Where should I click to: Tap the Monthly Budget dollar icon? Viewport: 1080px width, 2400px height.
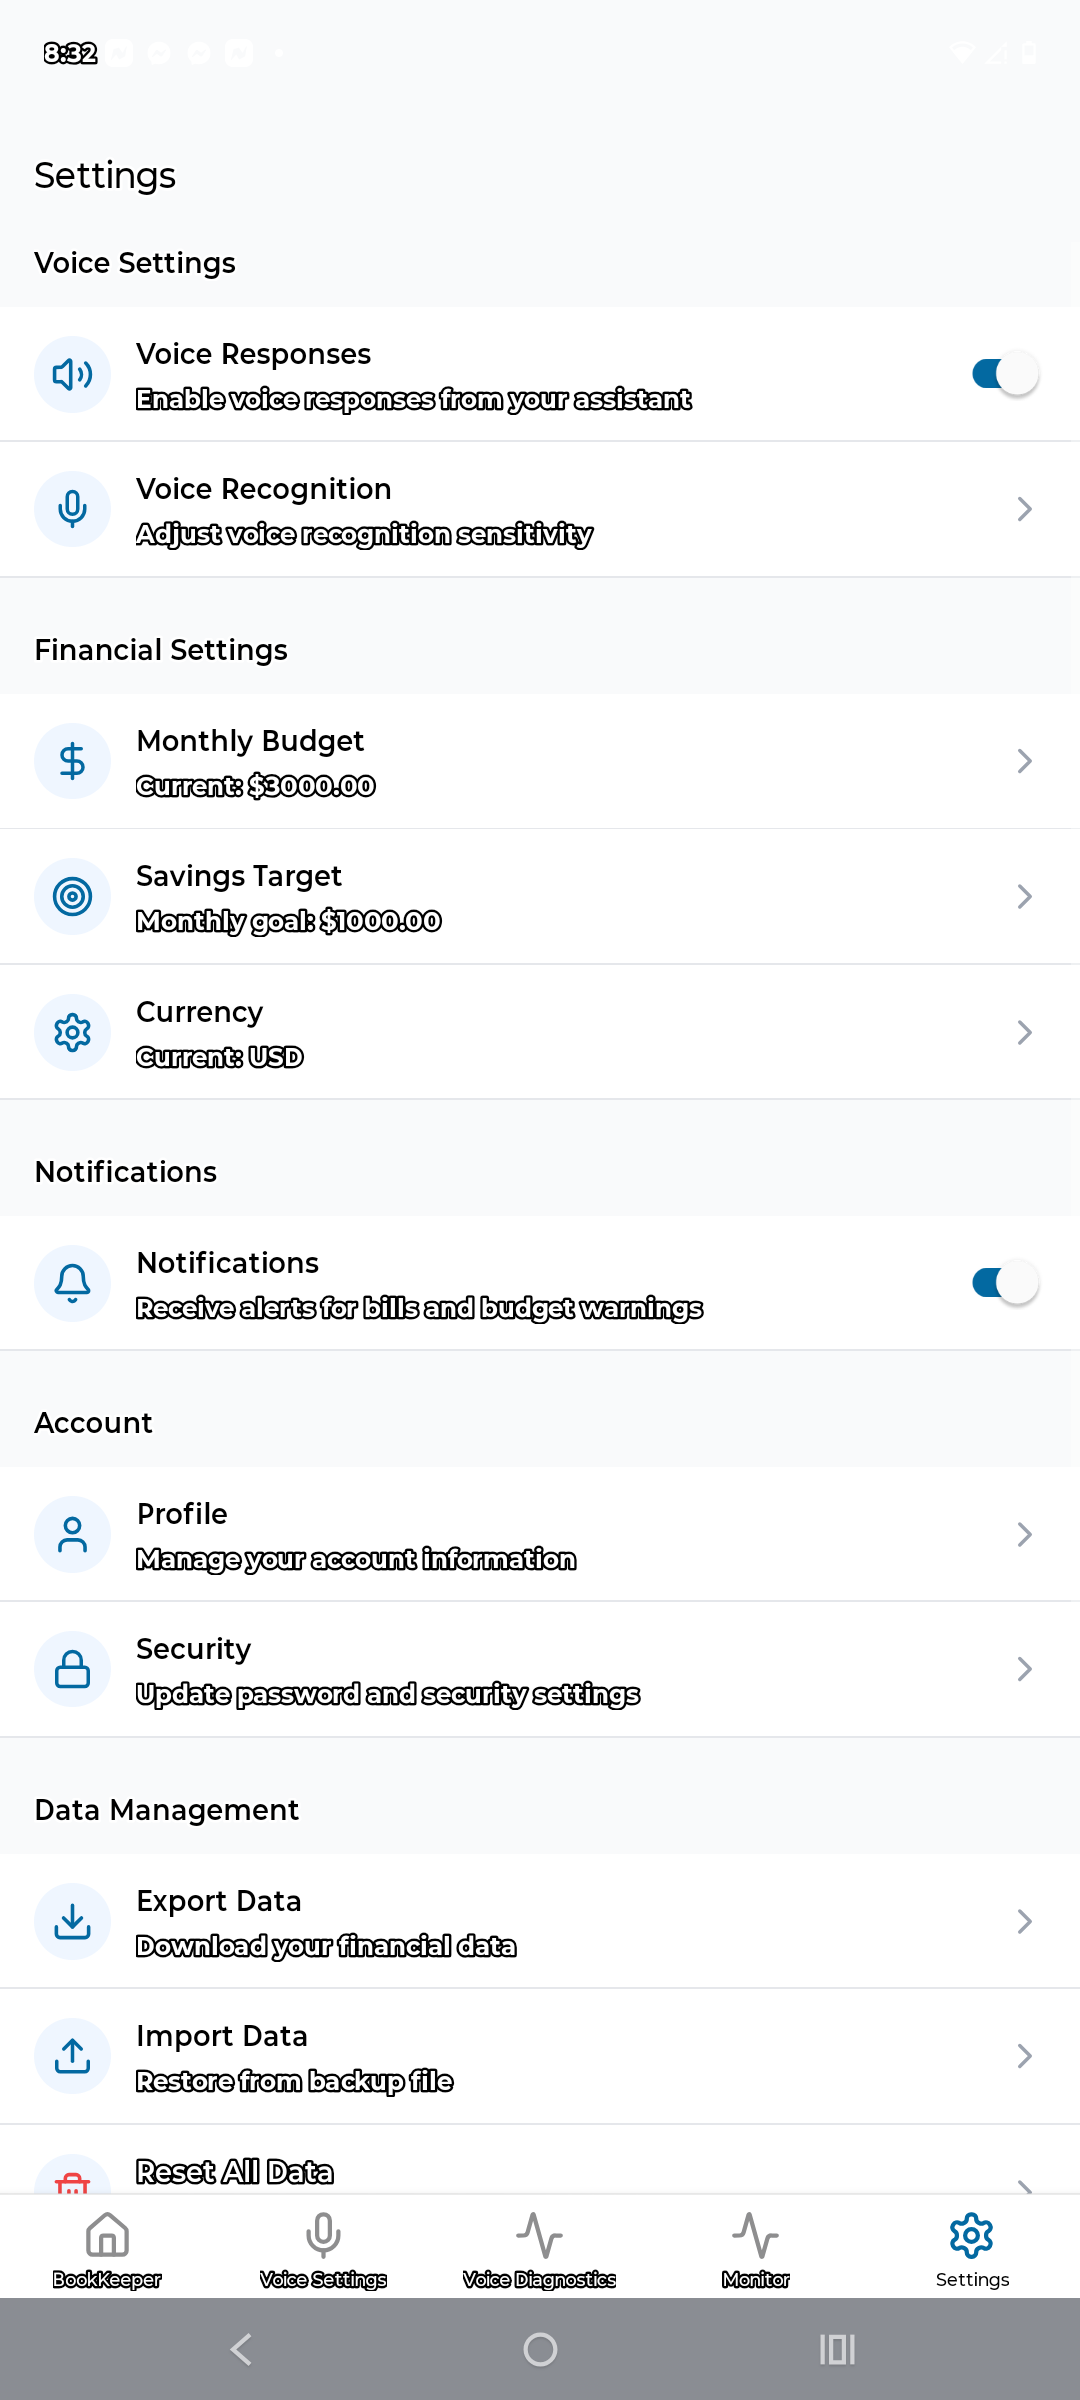pyautogui.click(x=72, y=761)
